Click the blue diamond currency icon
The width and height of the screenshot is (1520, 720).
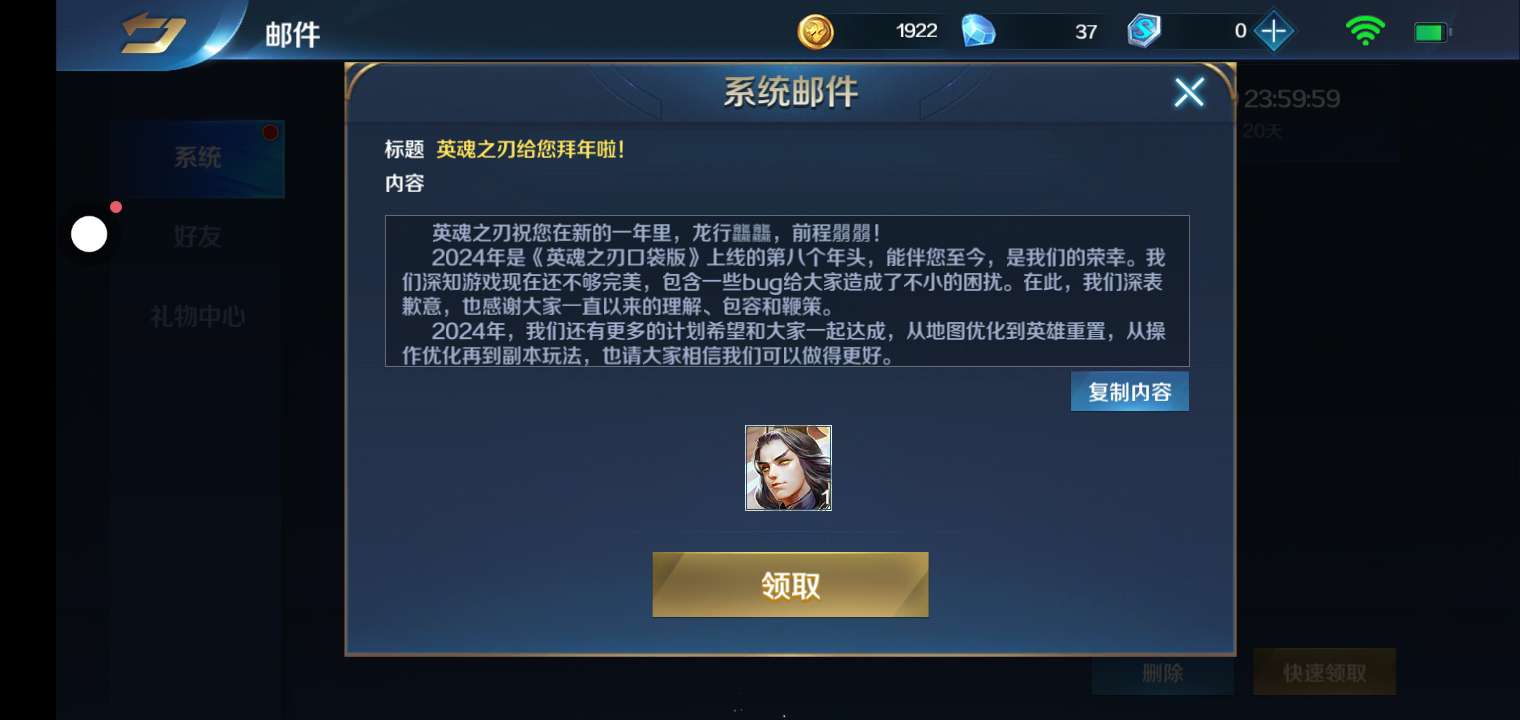978,31
